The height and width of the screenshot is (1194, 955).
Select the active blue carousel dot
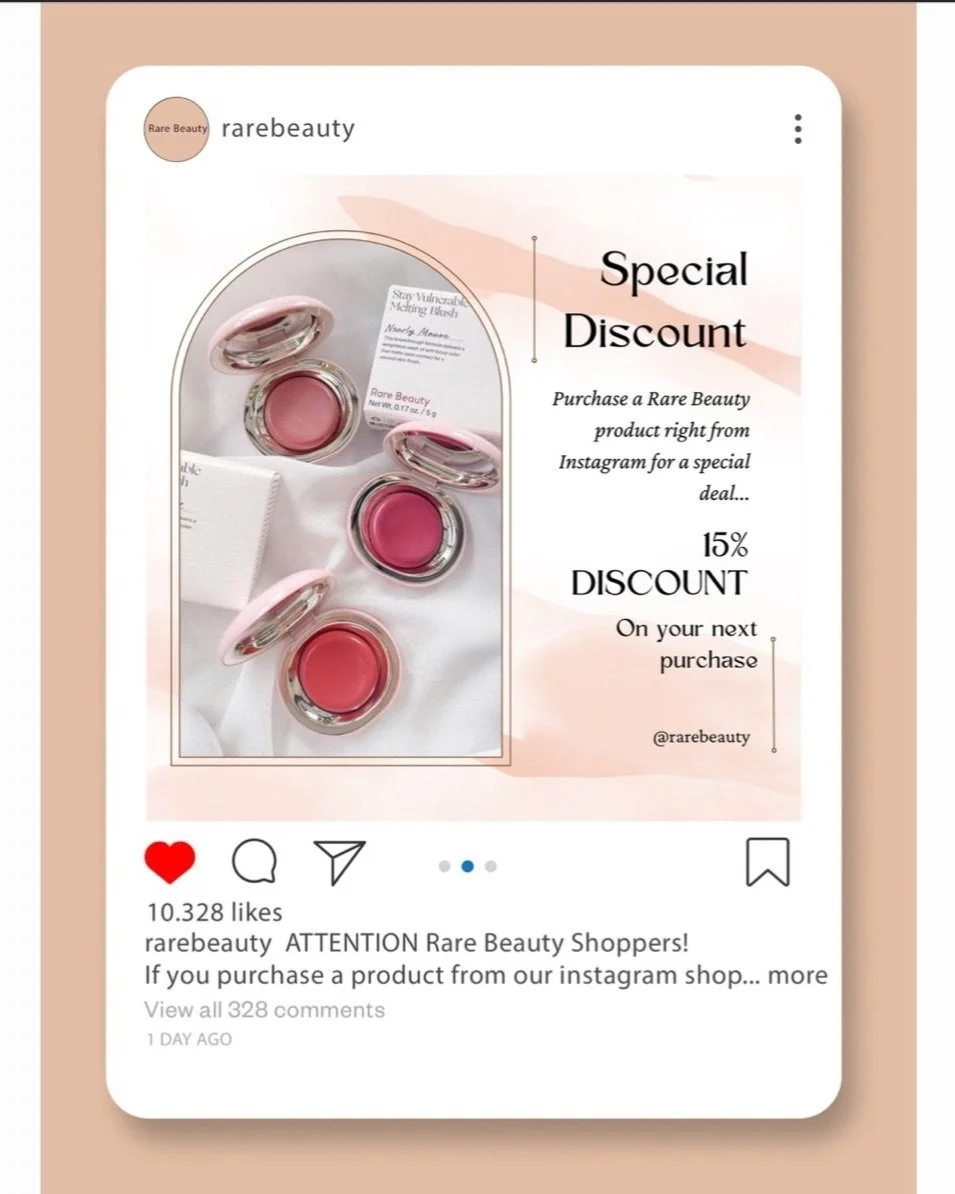(x=468, y=866)
